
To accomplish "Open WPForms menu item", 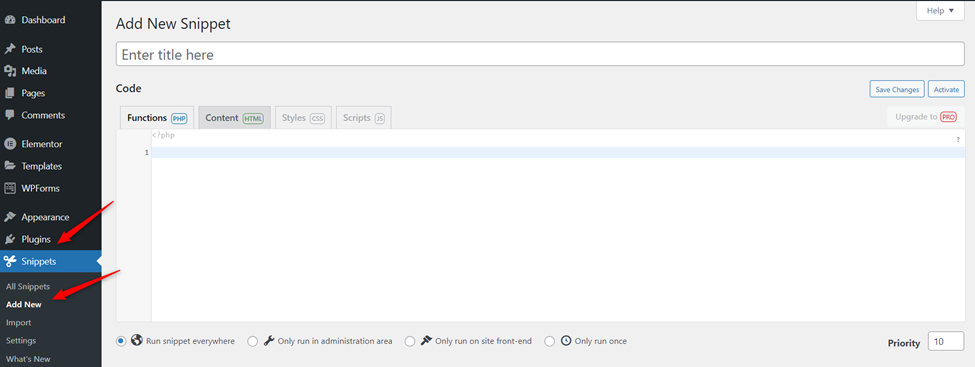I will coord(50,188).
